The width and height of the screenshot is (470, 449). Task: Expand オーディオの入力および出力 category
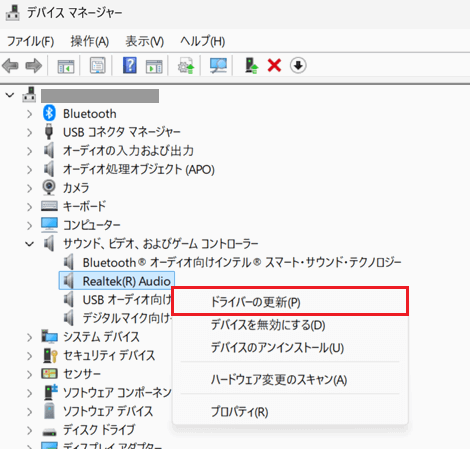pos(29,151)
